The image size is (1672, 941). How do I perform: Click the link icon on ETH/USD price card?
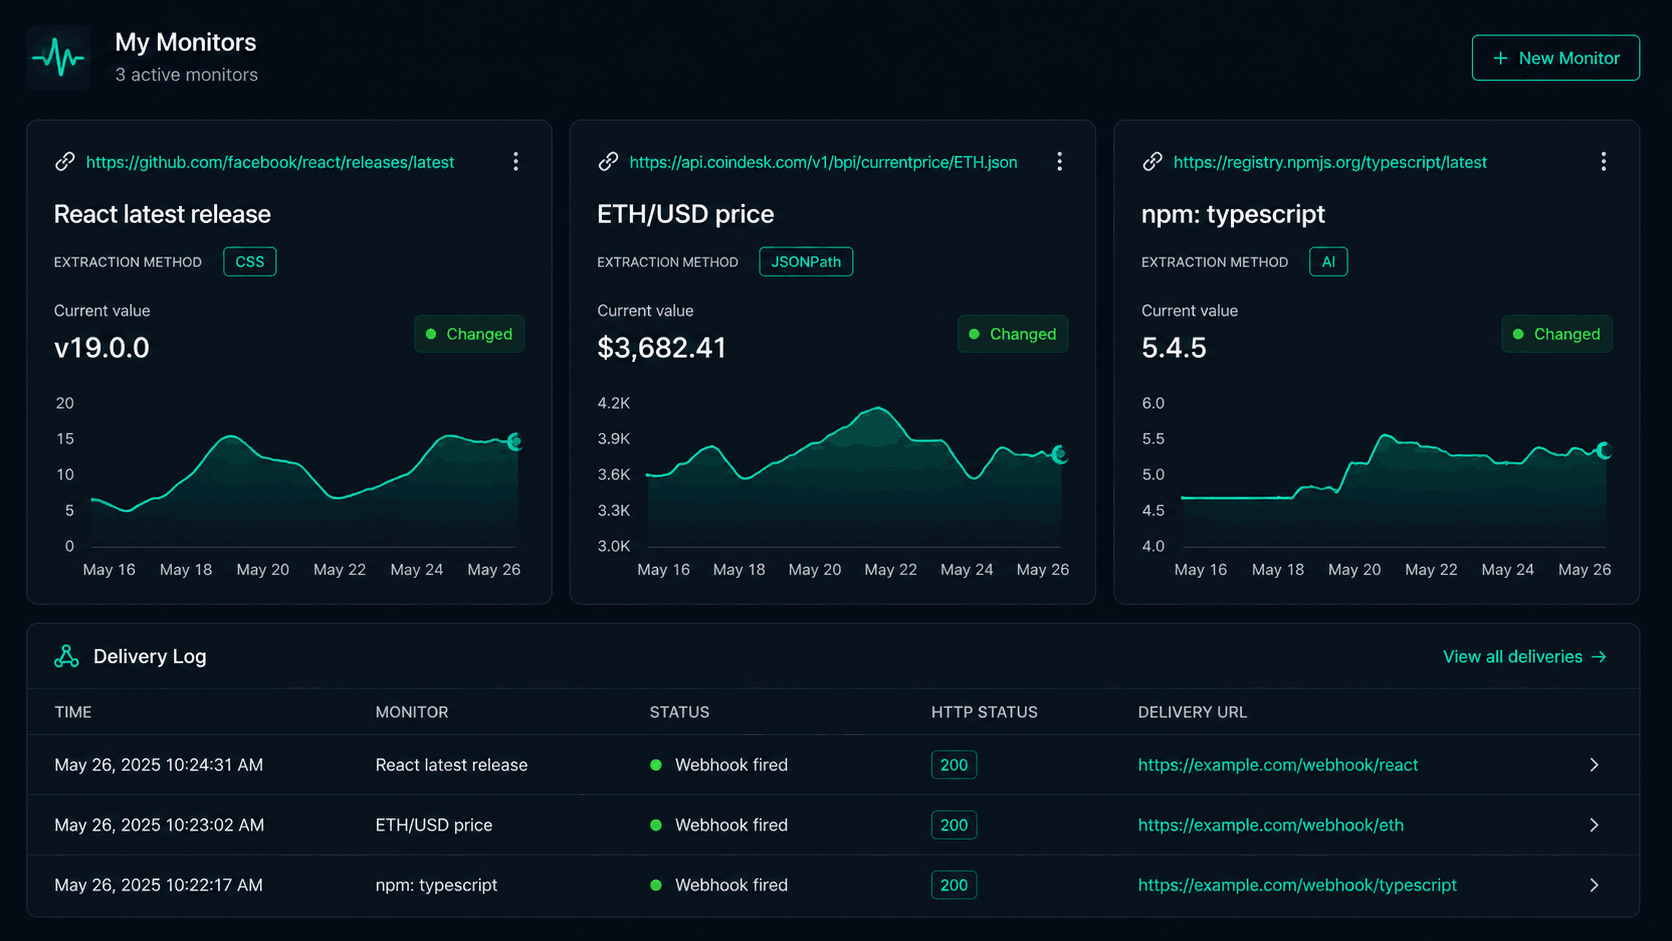coord(608,162)
